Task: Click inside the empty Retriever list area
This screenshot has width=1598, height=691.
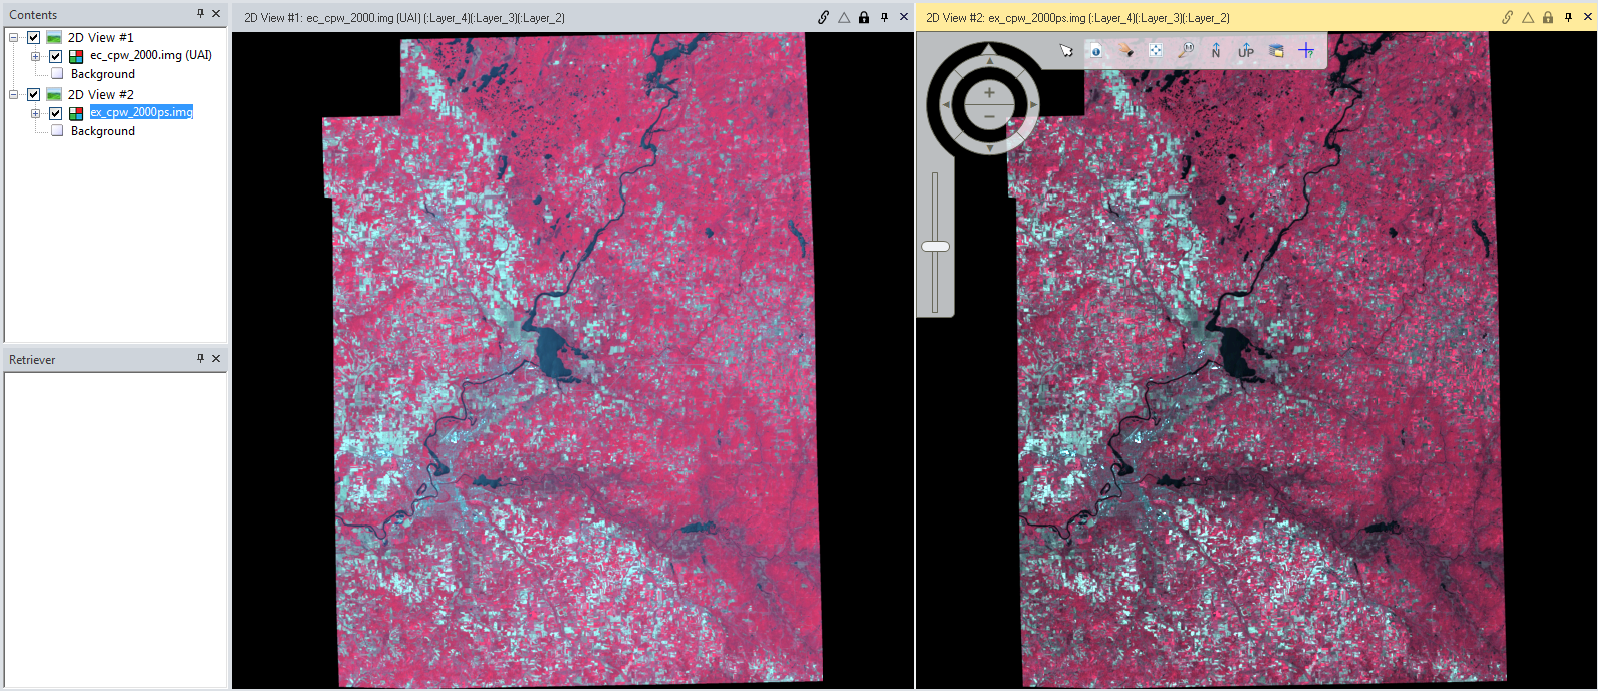Action: [116, 530]
